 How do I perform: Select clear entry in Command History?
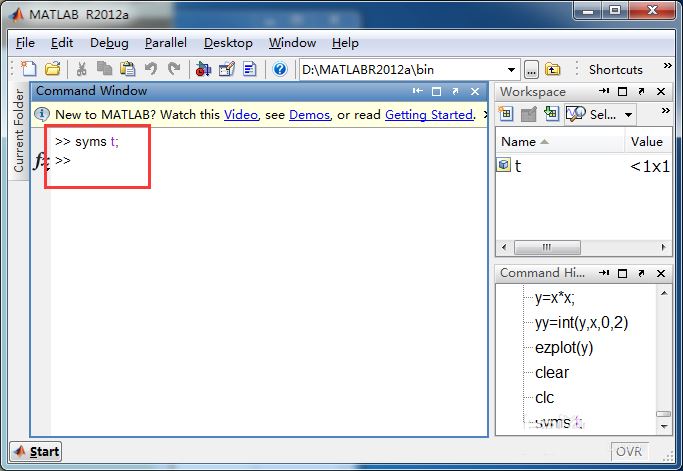pyautogui.click(x=552, y=373)
